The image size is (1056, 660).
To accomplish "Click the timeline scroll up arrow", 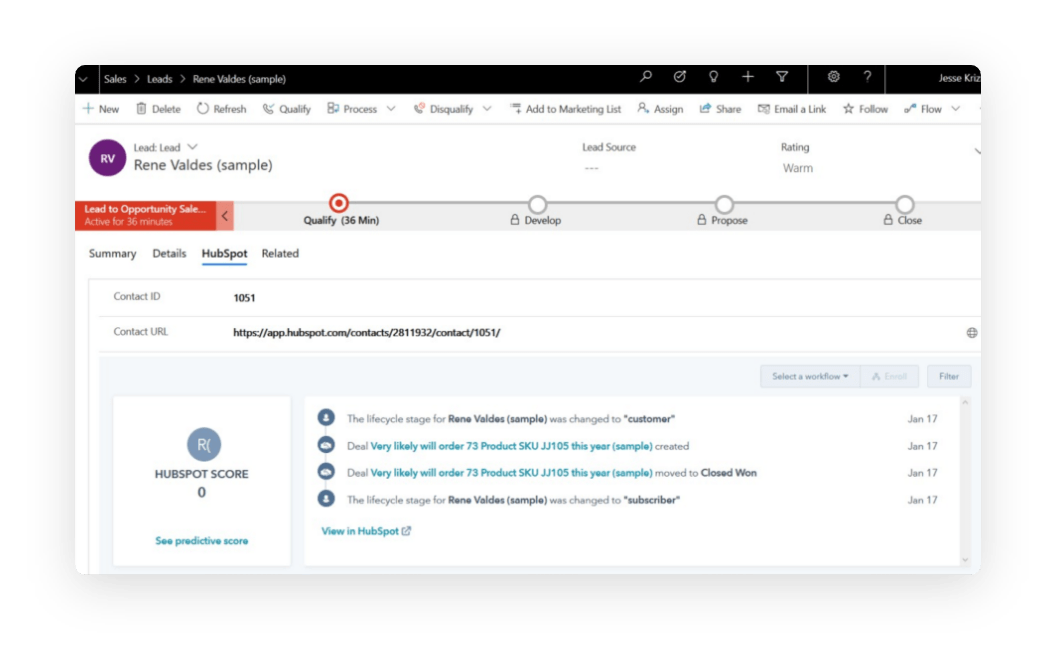I will (965, 403).
